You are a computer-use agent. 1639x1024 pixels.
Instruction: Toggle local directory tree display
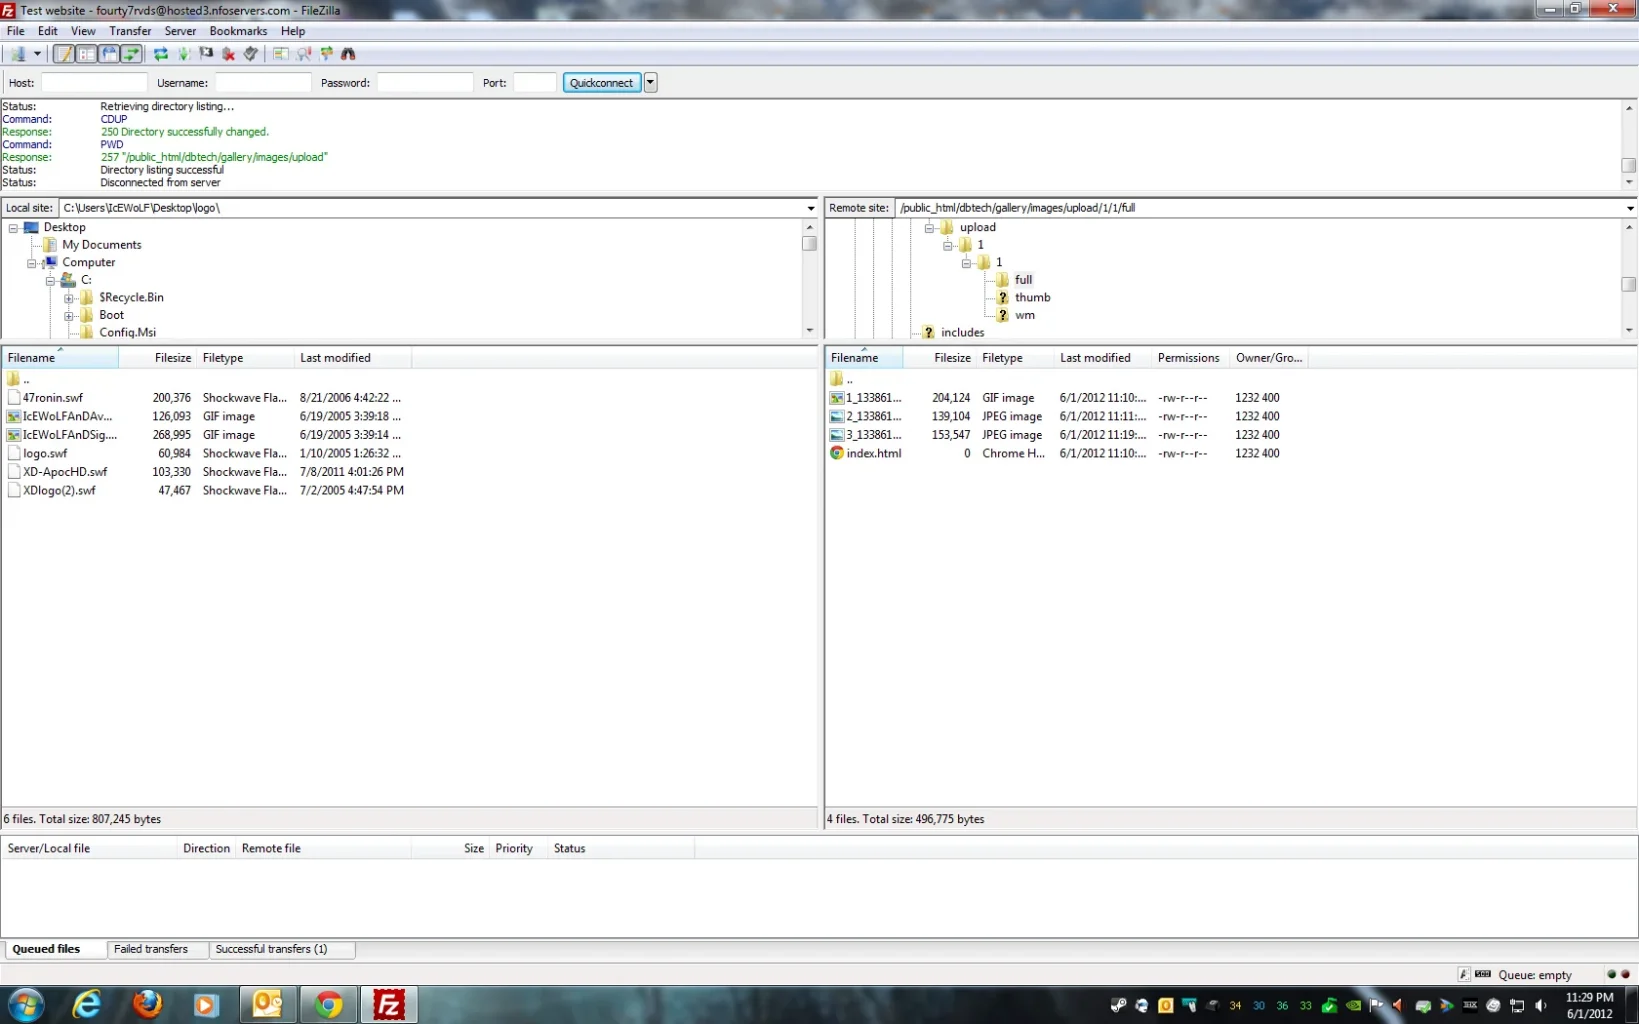(86, 54)
